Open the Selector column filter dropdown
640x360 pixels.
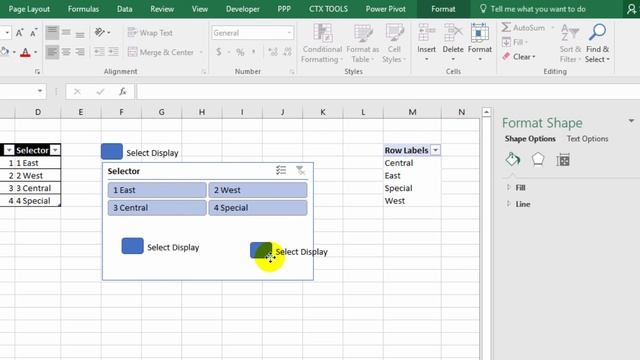coord(55,150)
